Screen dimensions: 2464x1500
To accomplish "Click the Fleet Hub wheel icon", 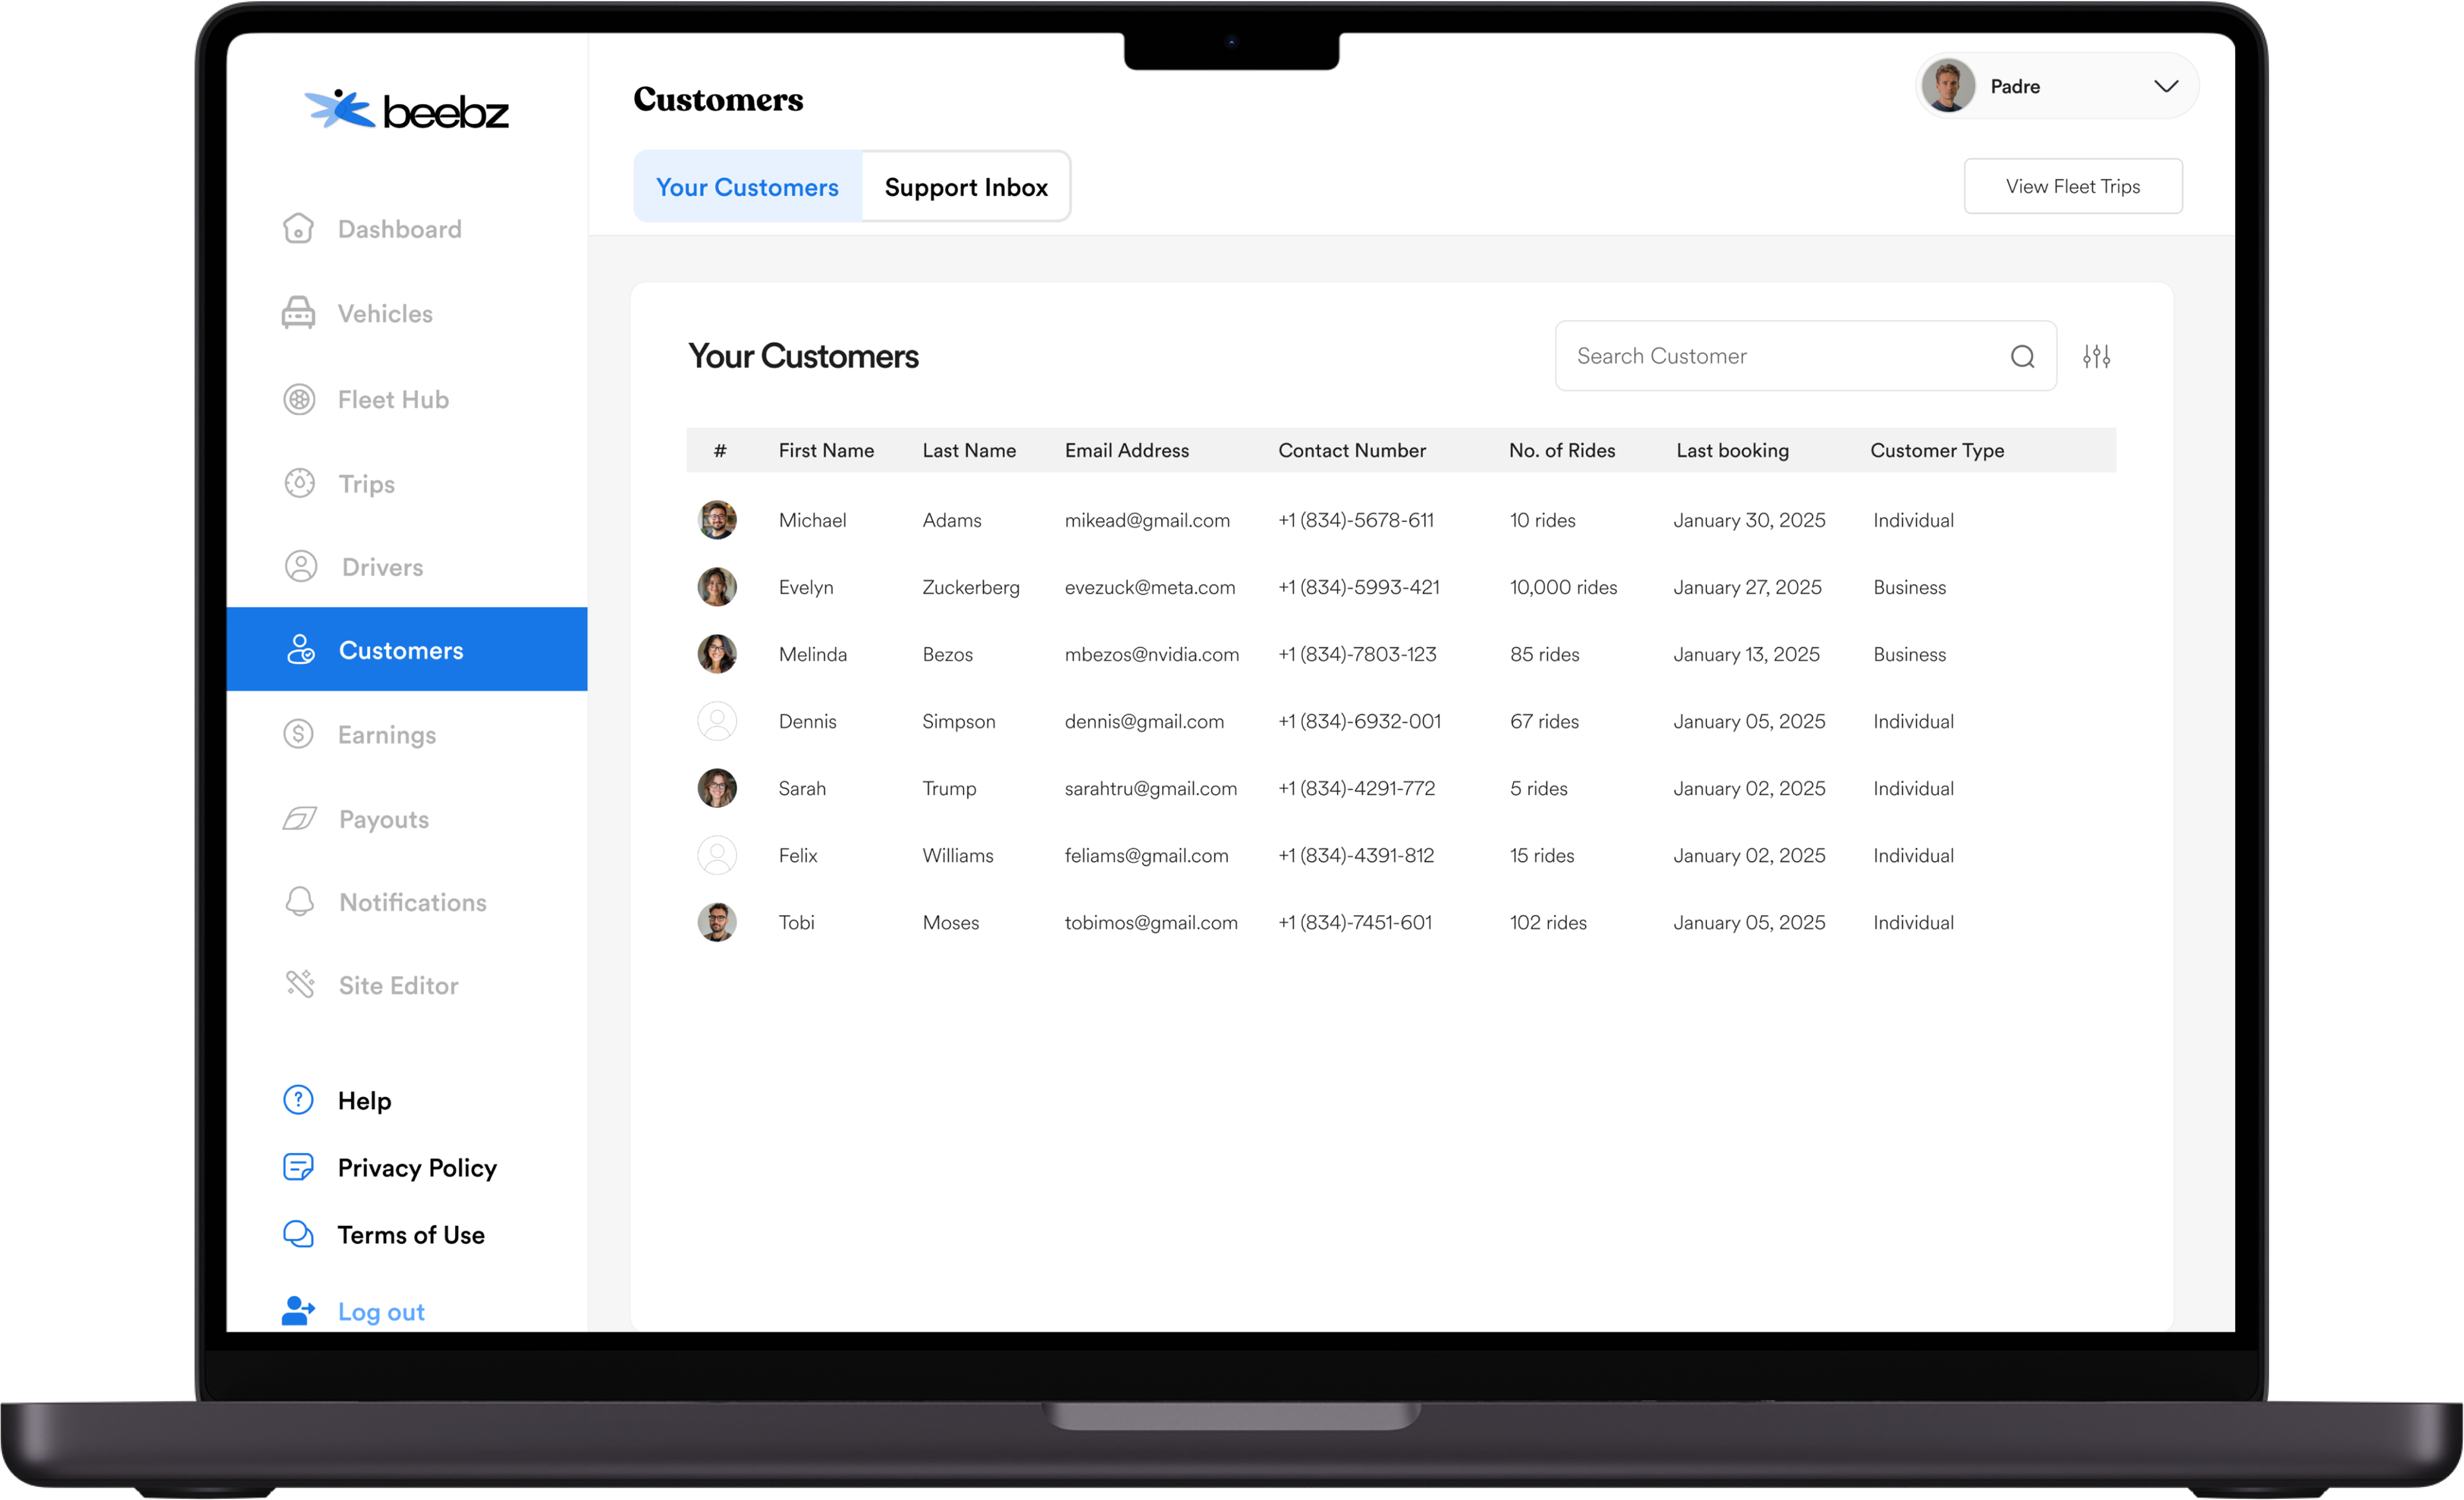I will [x=299, y=399].
